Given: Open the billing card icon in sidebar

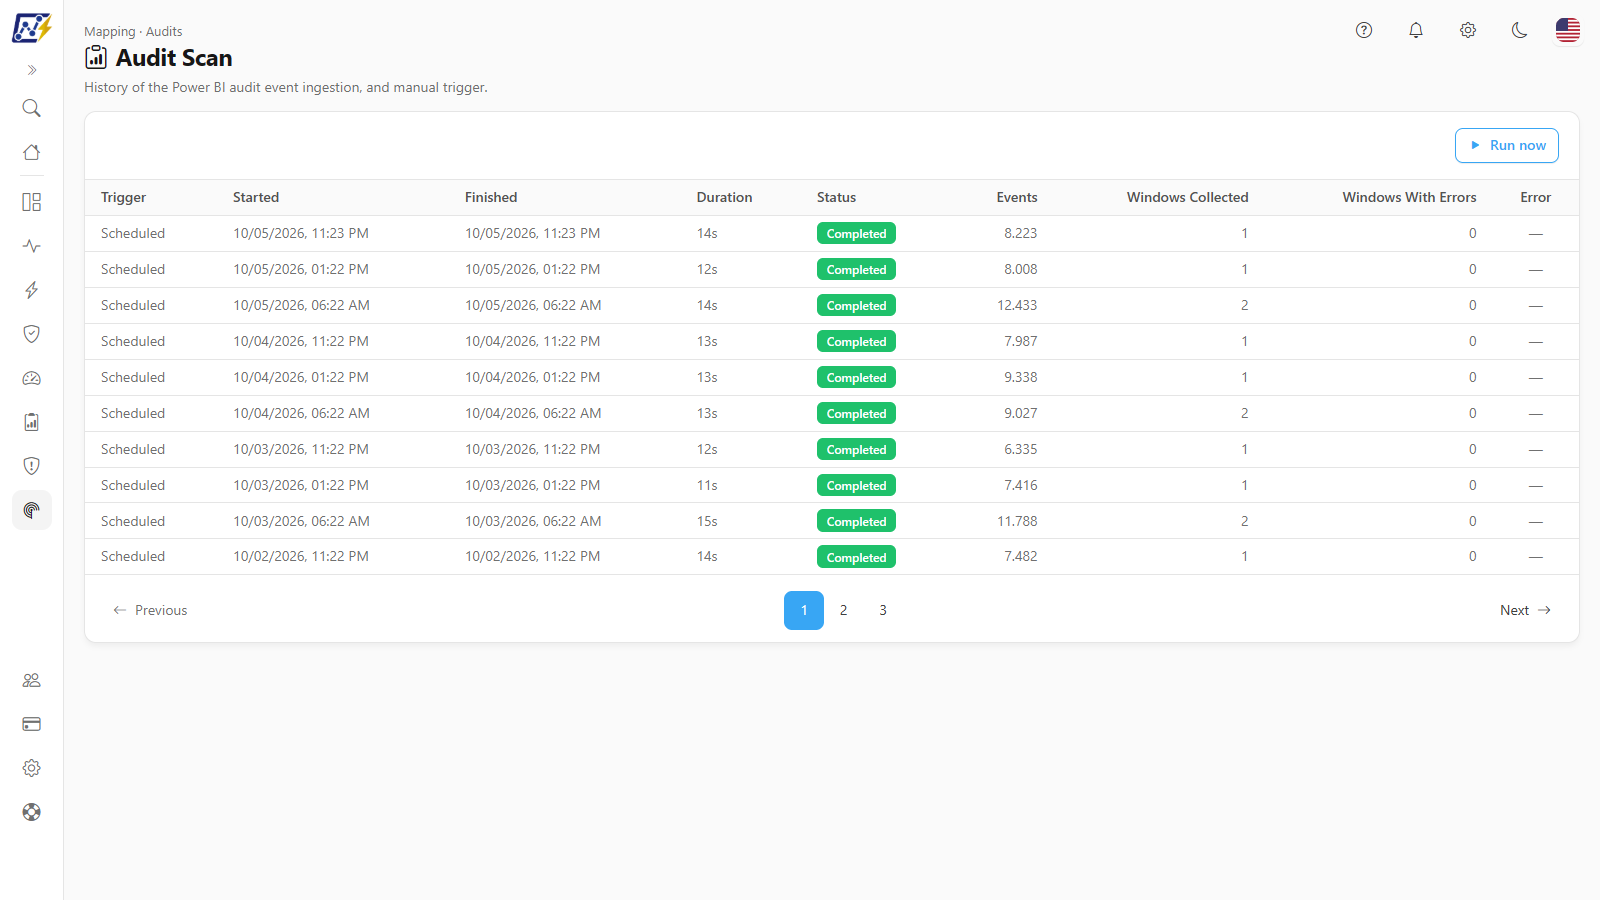Looking at the screenshot, I should (32, 724).
